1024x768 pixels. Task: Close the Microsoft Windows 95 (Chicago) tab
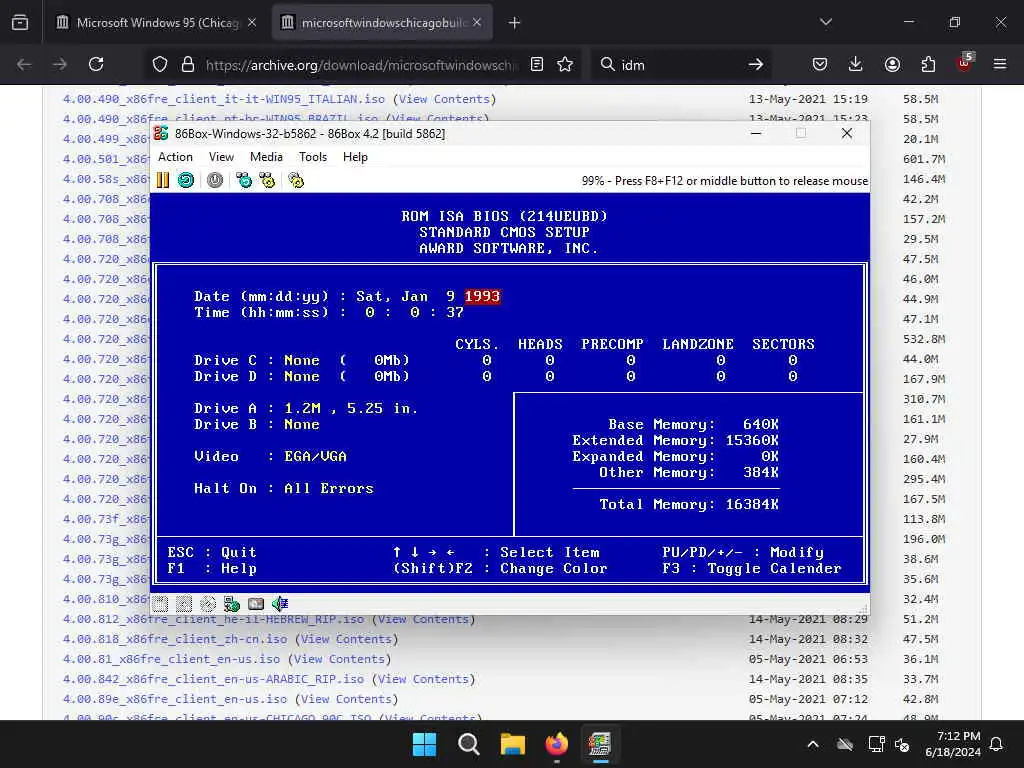[x=251, y=23]
